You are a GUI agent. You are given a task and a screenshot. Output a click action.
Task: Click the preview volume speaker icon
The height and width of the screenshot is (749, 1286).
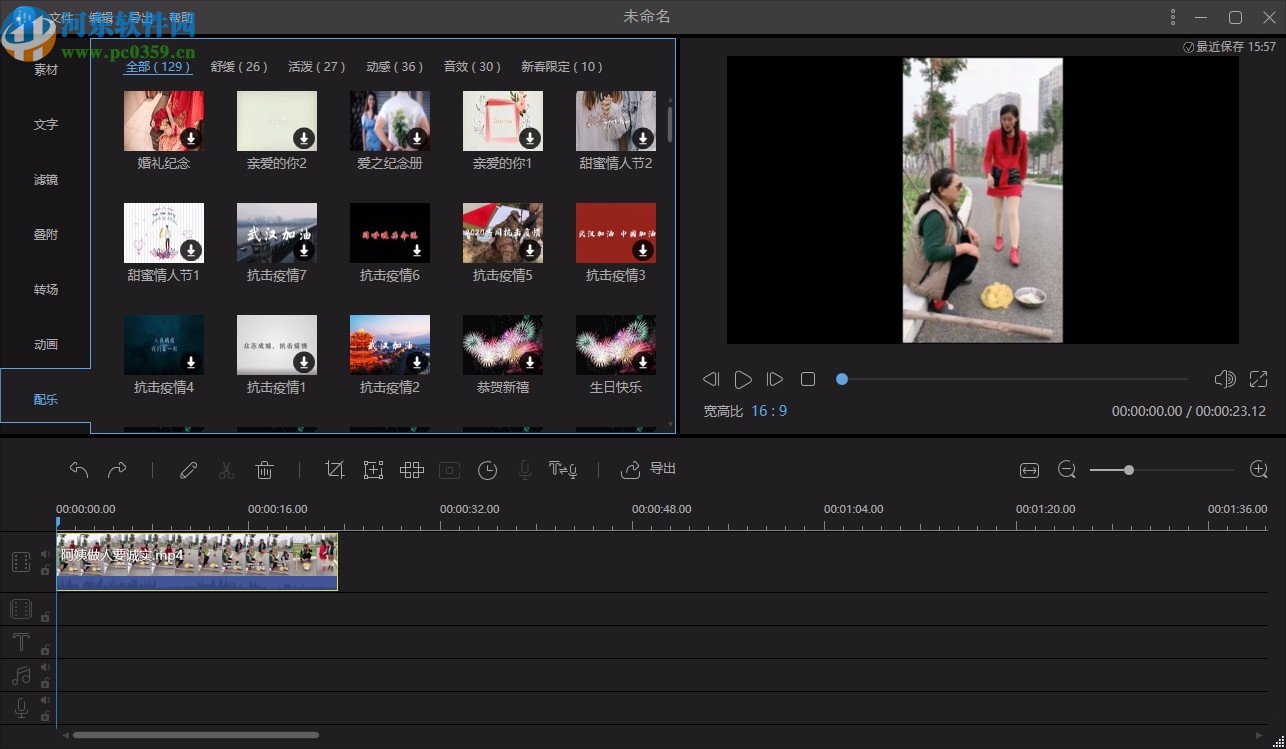(x=1224, y=379)
